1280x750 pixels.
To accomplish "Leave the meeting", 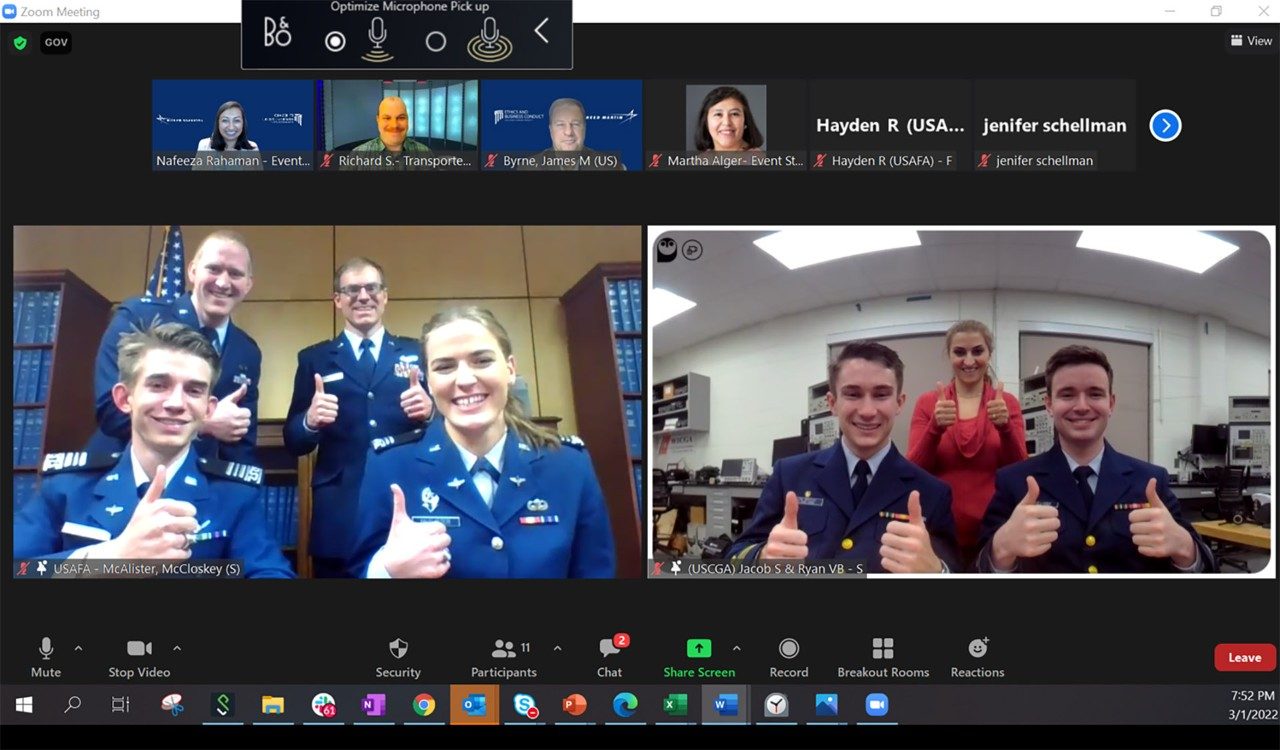I will [x=1244, y=657].
